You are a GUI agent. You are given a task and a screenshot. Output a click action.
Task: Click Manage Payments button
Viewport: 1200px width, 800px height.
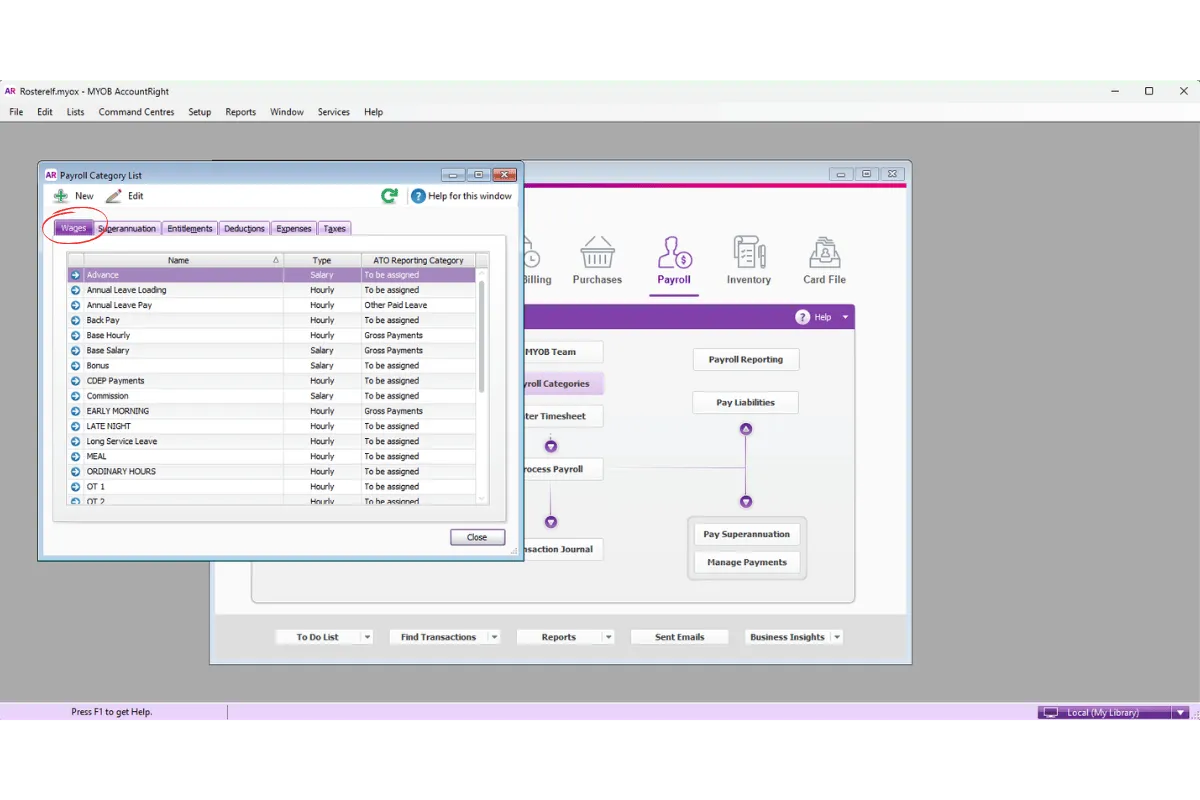point(747,562)
